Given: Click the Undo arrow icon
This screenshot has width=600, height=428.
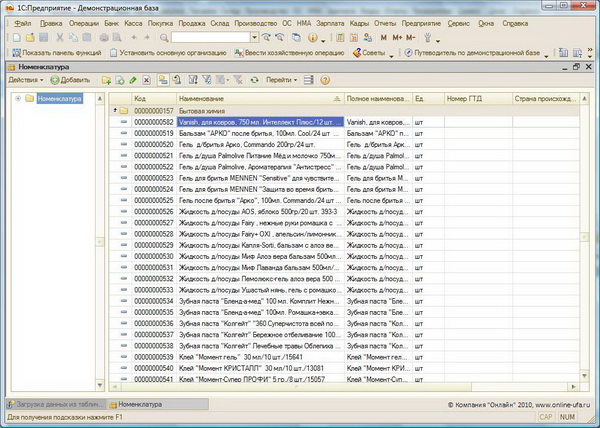Looking at the screenshot, I should coord(134,37).
